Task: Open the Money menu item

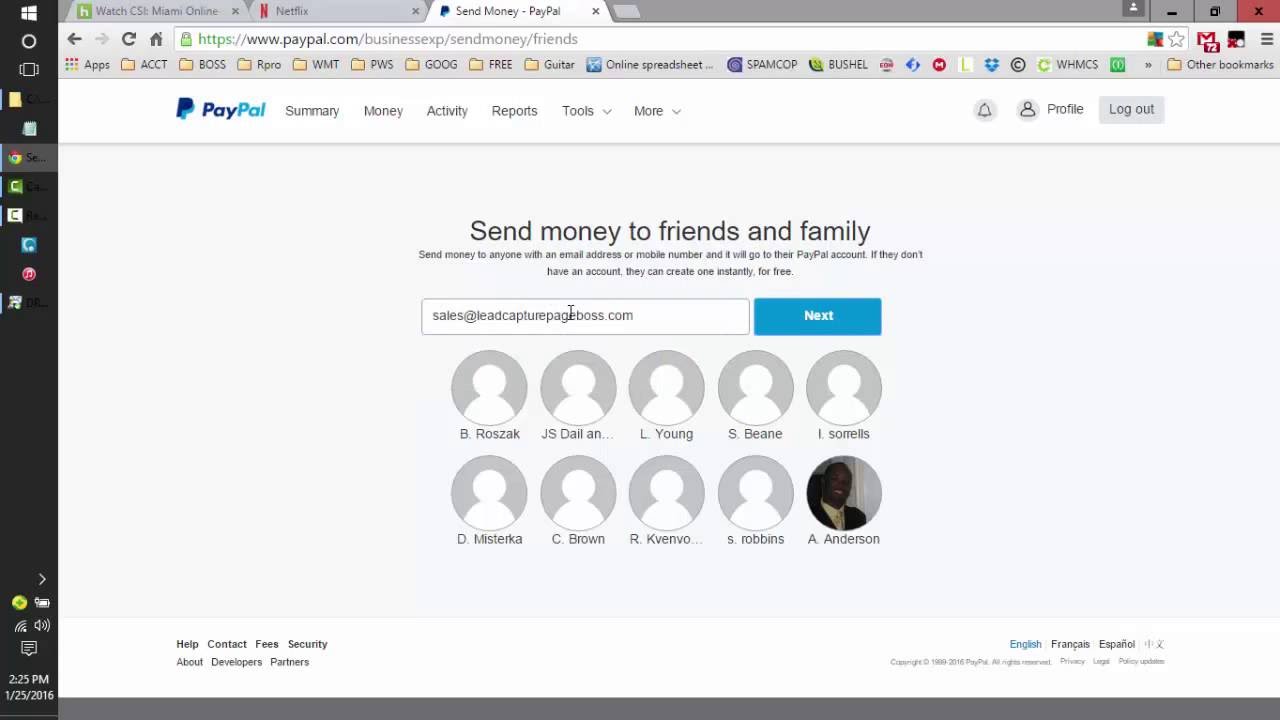Action: 383,111
